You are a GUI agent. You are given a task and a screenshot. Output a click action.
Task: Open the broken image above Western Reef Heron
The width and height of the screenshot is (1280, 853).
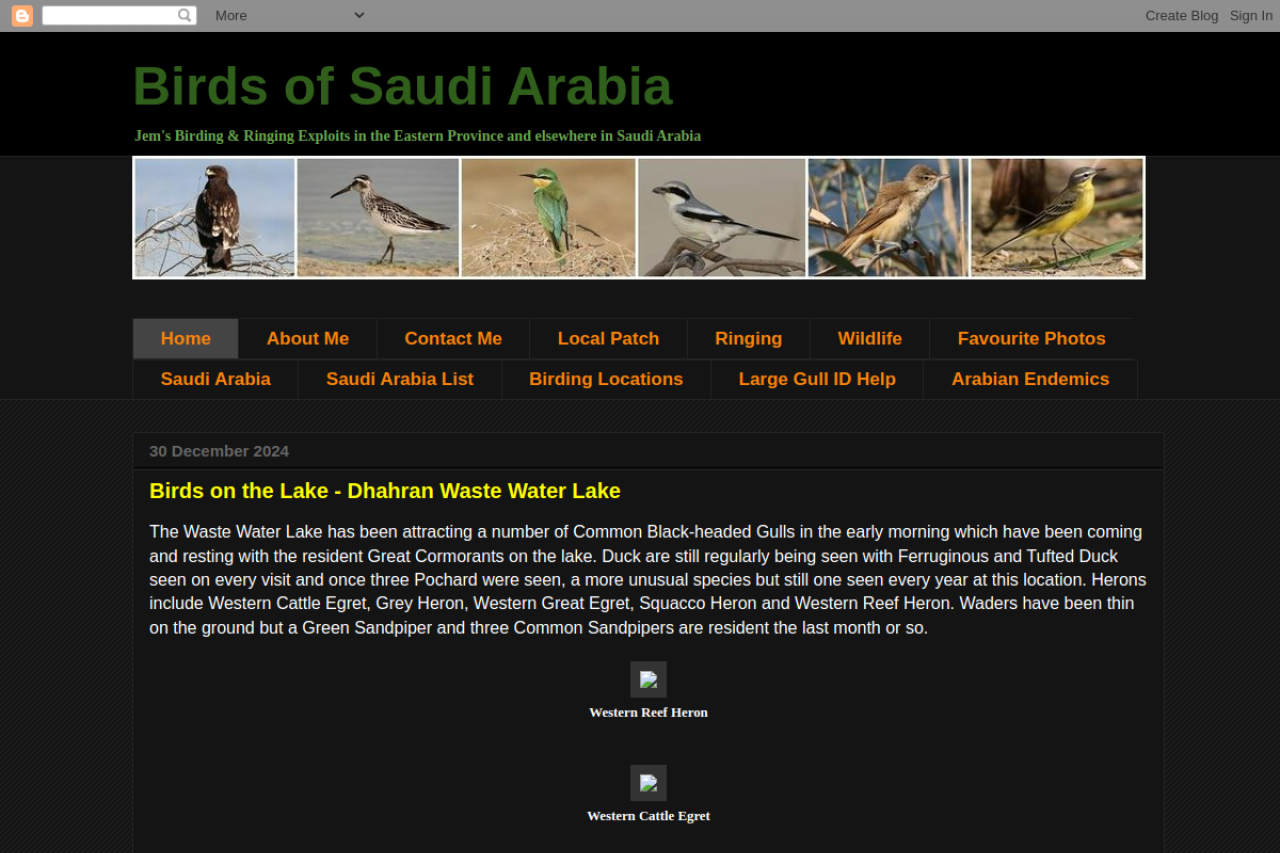point(648,680)
